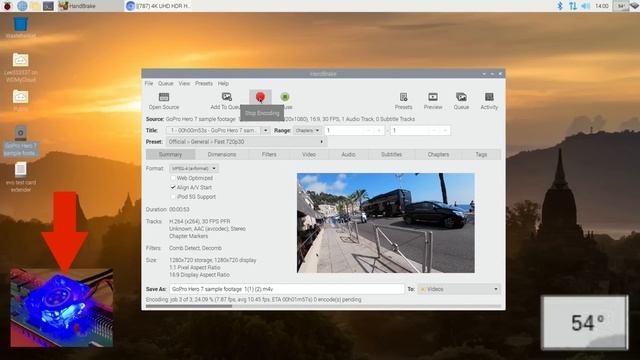The width and height of the screenshot is (640, 360).
Task: Click the Bluetooth tray icon
Action: [560, 6]
